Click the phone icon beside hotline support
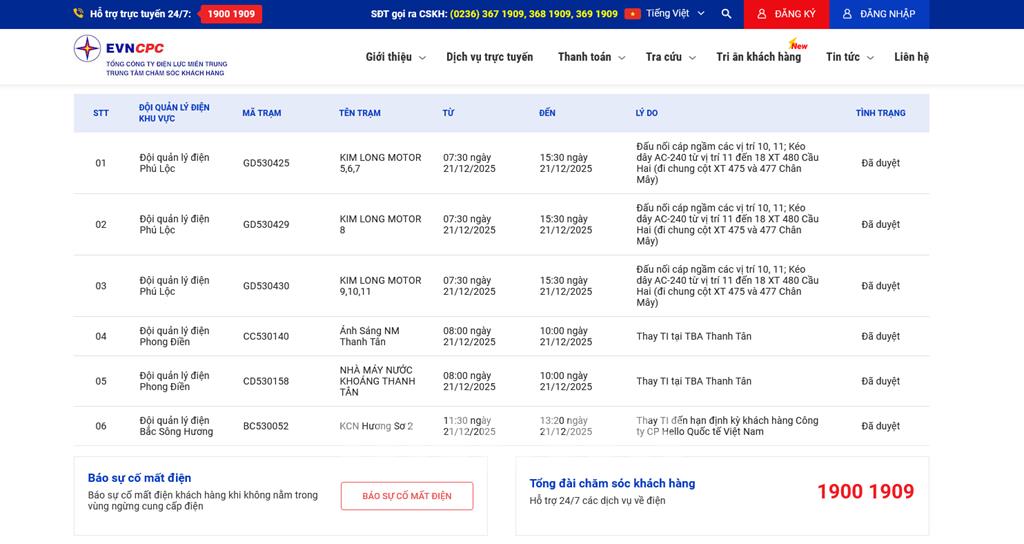The height and width of the screenshot is (544, 1024). coord(78,14)
